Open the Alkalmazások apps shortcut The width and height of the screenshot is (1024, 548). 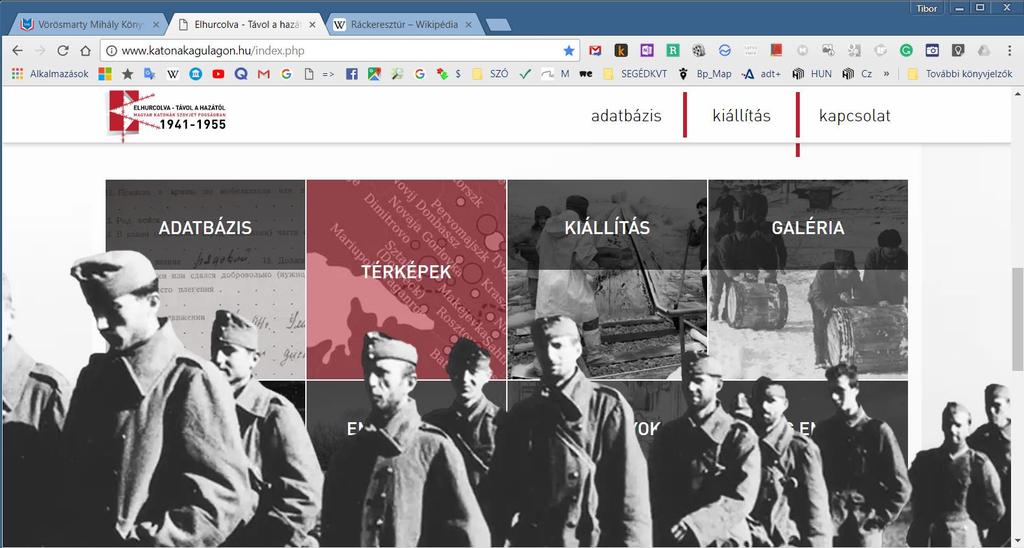[50, 74]
